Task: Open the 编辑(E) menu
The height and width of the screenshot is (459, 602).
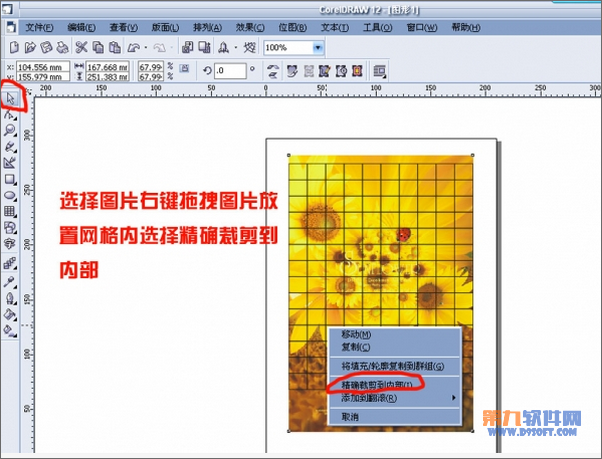Action: click(81, 28)
